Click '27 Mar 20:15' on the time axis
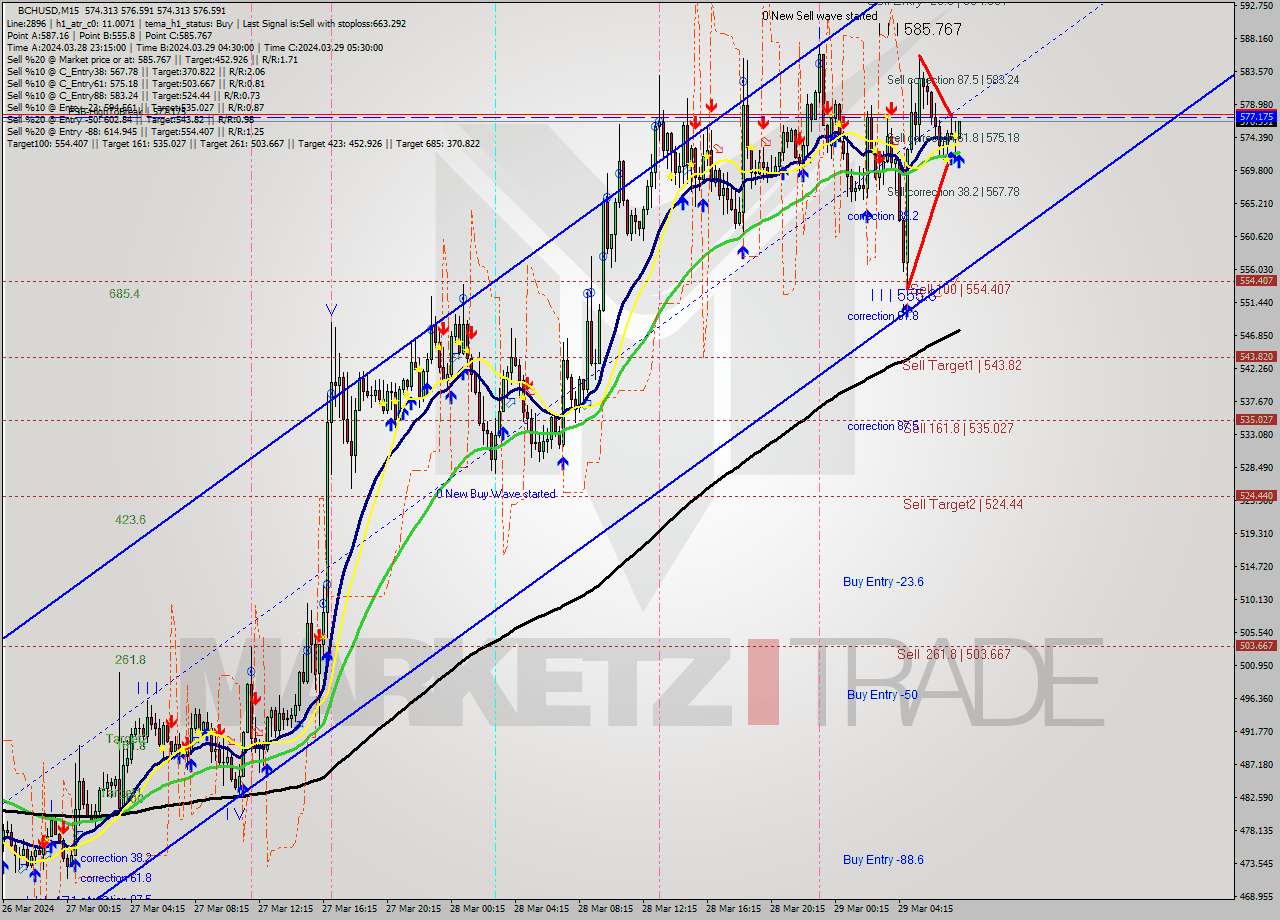 click(414, 910)
